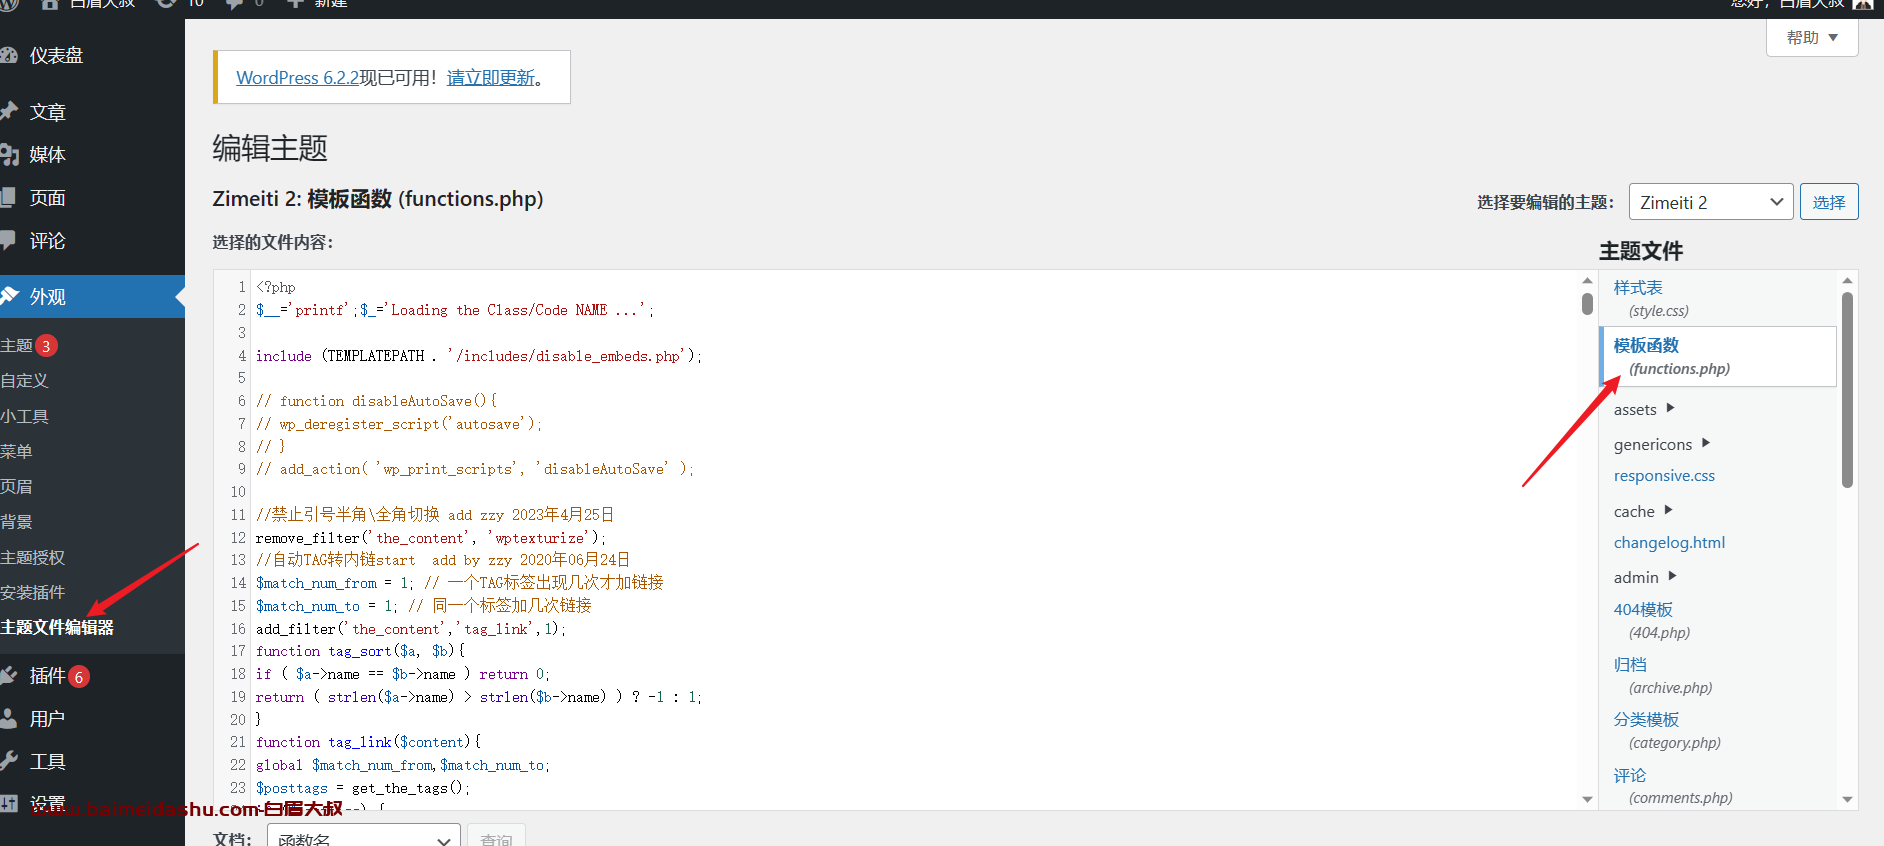Click line number 10 in gutter
The image size is (1884, 846).
[x=238, y=492]
